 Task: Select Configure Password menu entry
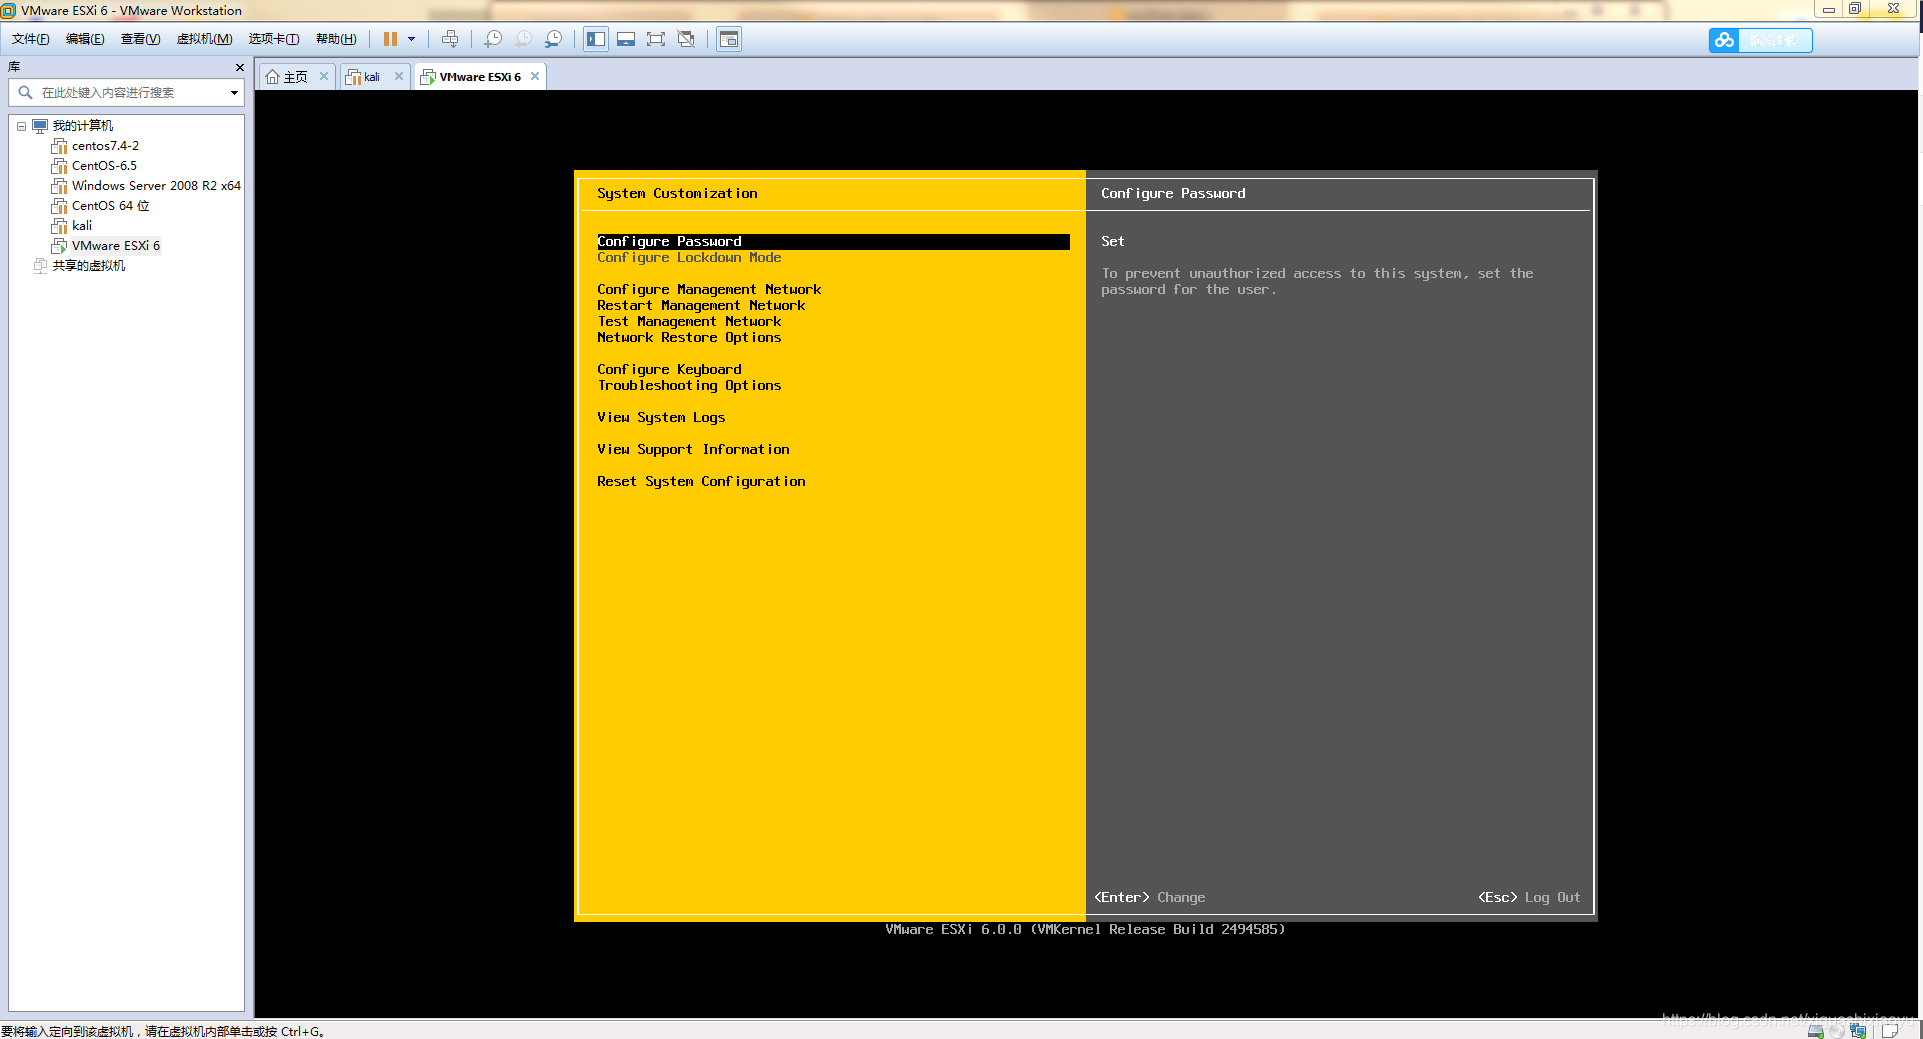[833, 242]
